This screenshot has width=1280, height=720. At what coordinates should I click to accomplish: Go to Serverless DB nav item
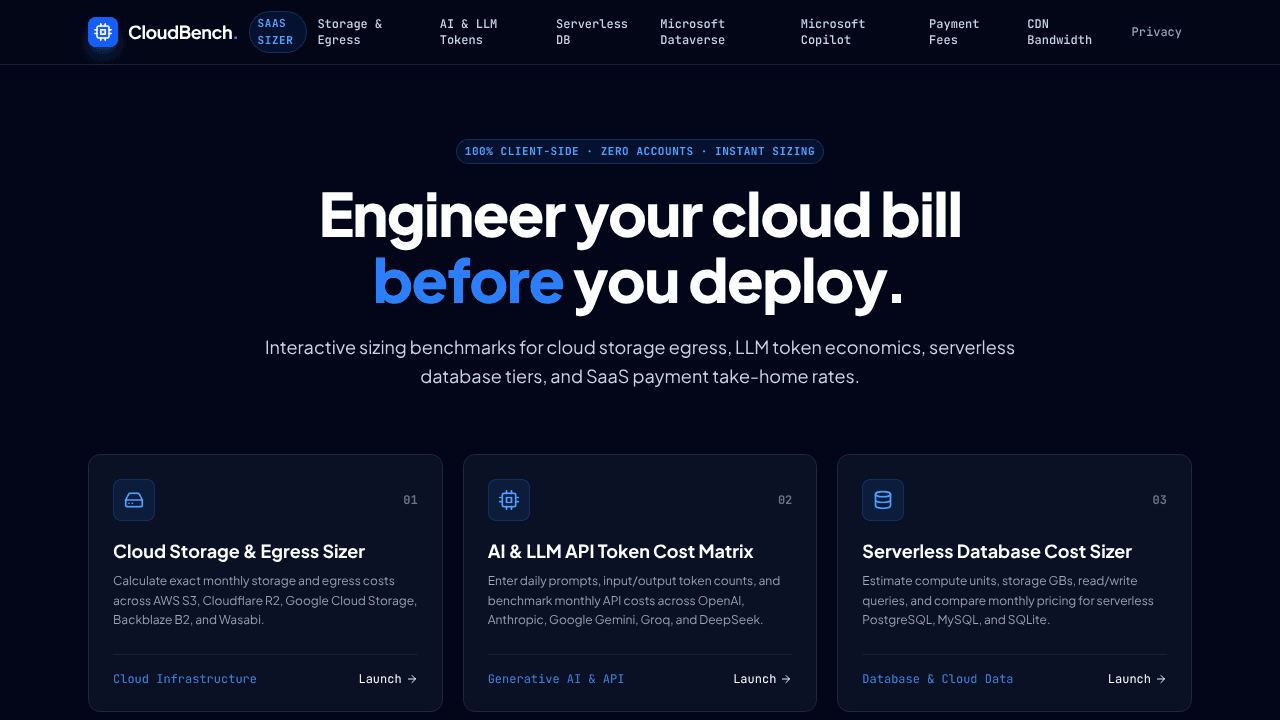coord(592,32)
